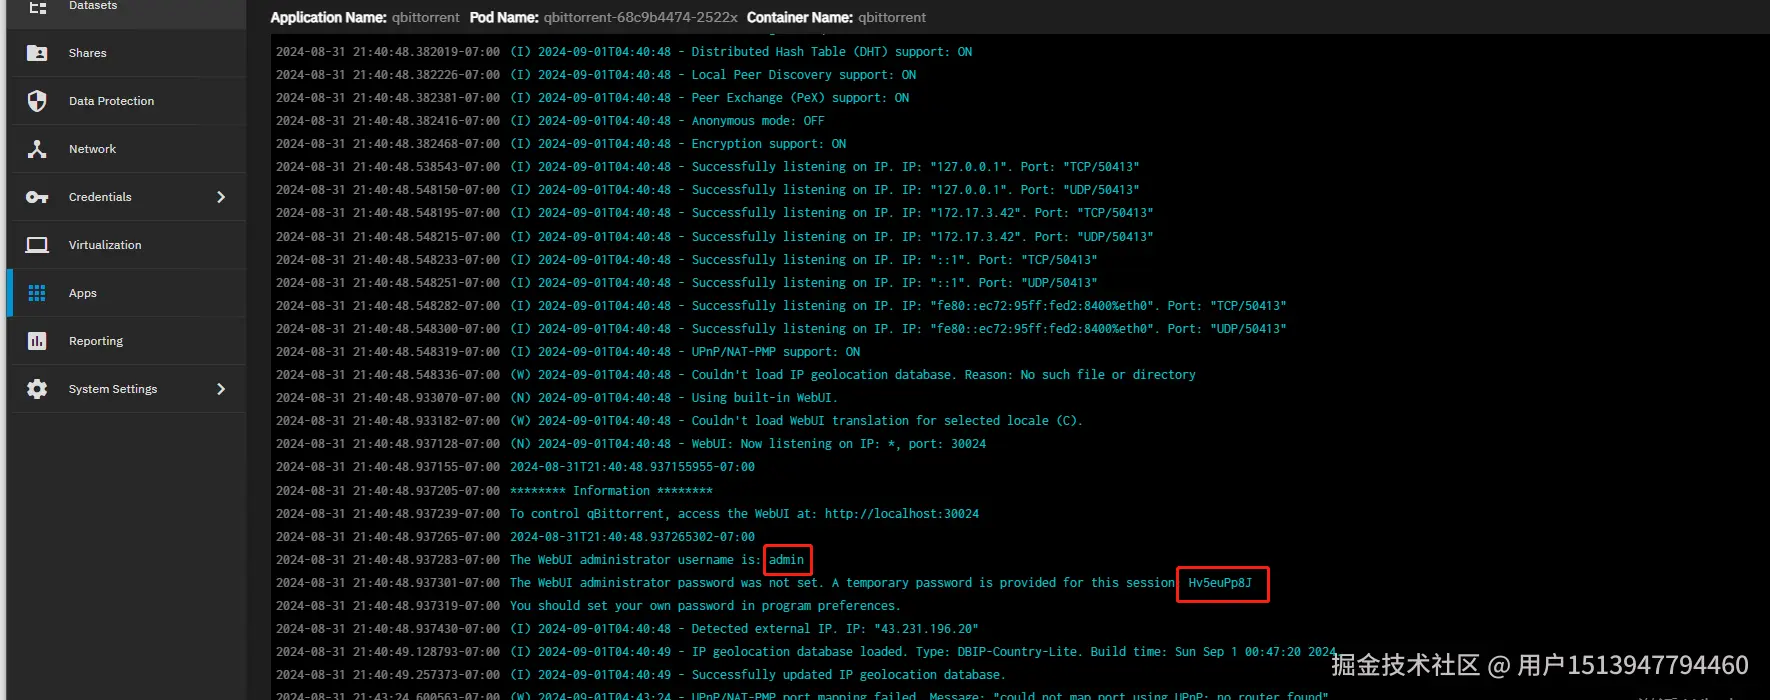
Task: Click the Container Name qbittorrent value
Action: pyautogui.click(x=892, y=17)
